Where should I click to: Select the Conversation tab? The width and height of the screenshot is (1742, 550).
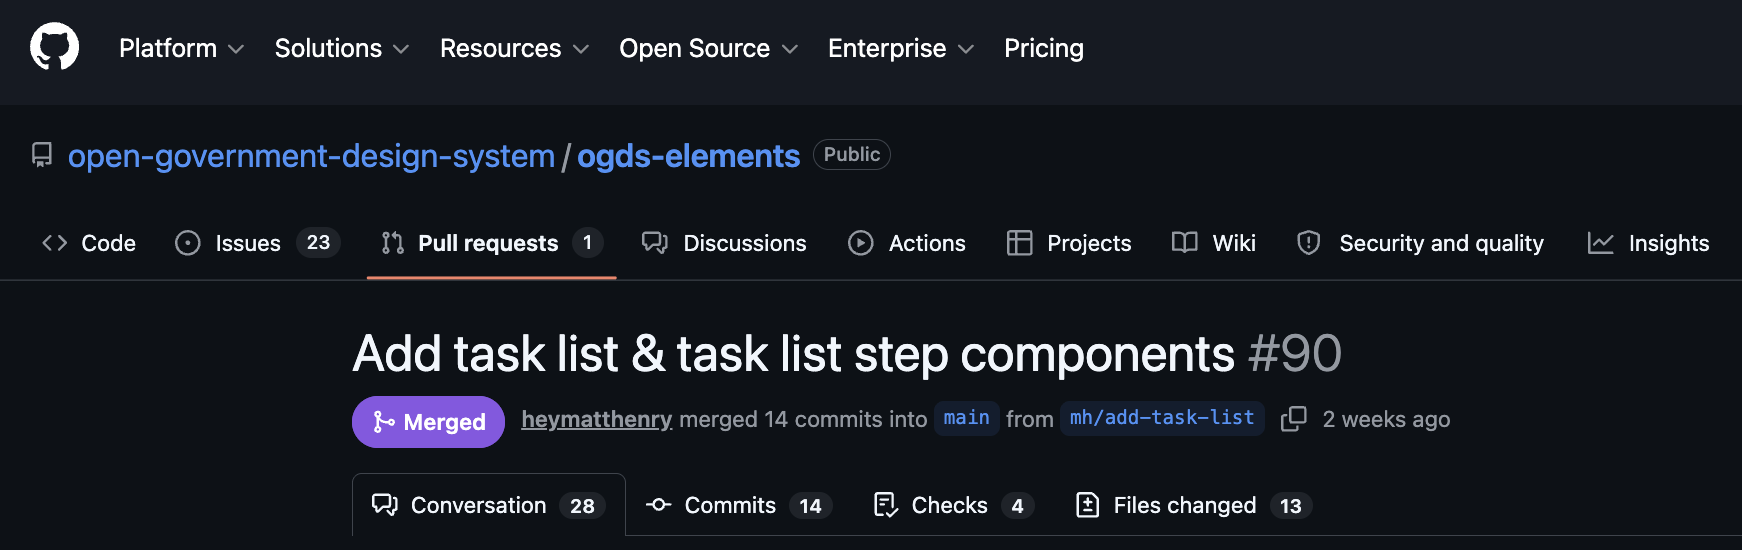[x=489, y=505]
